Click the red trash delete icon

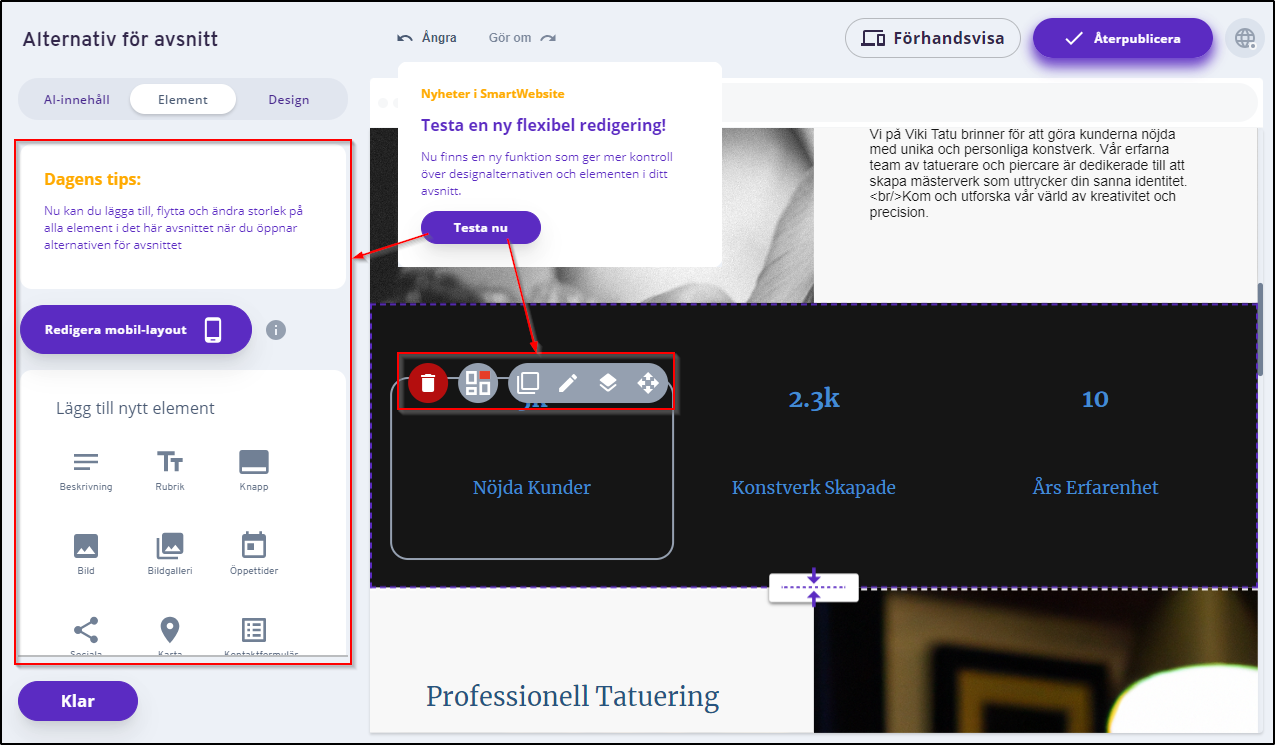click(x=428, y=383)
